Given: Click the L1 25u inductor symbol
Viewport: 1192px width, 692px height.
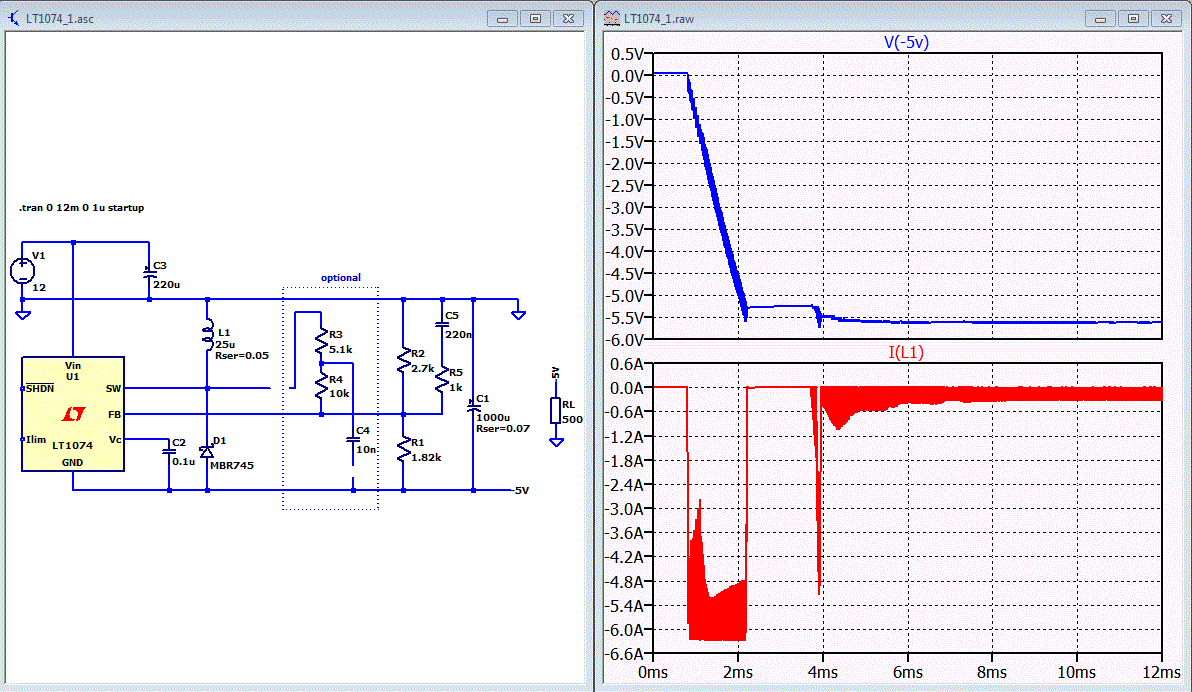Looking at the screenshot, I should tap(208, 336).
